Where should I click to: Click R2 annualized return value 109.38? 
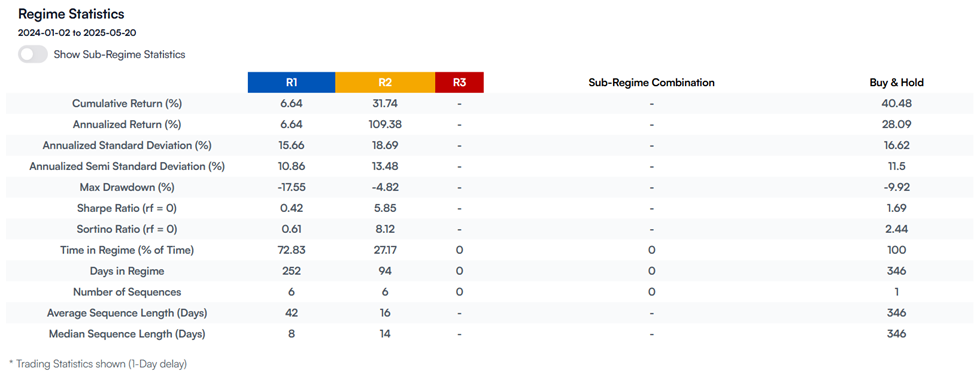385,124
